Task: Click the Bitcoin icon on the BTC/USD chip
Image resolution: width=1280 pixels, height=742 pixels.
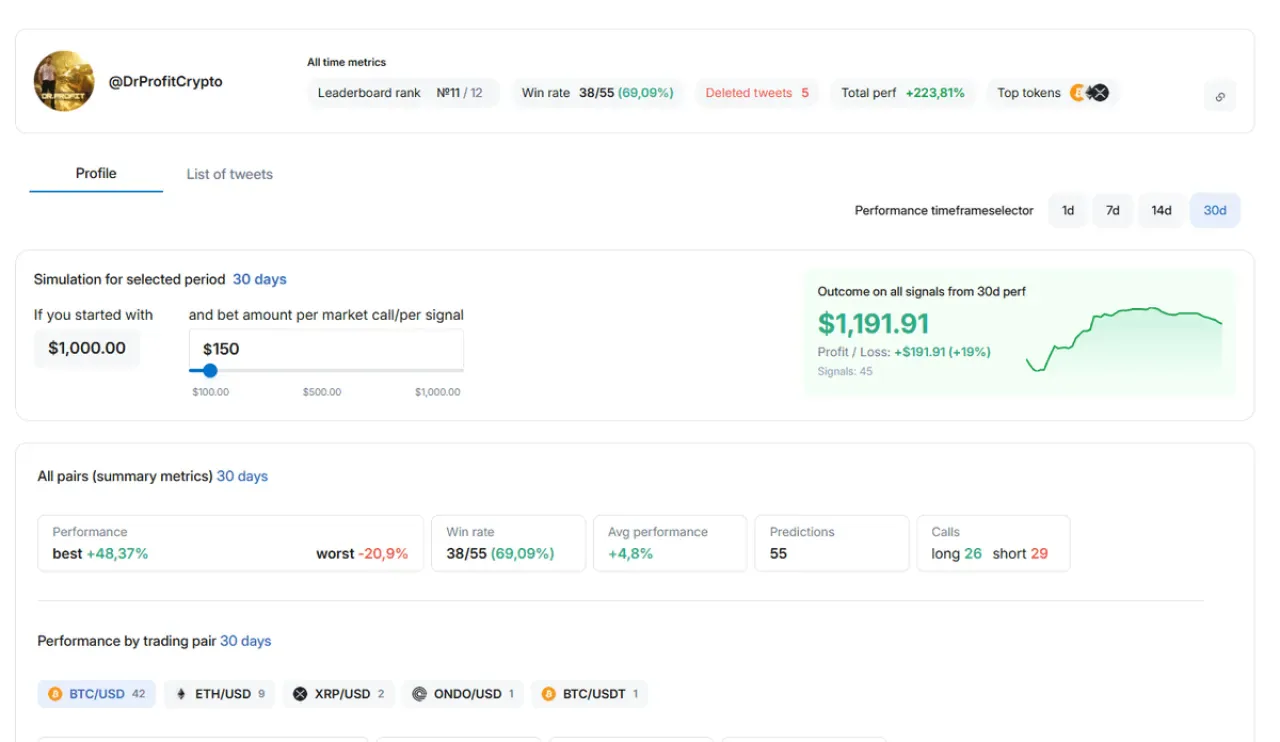Action: 55,694
